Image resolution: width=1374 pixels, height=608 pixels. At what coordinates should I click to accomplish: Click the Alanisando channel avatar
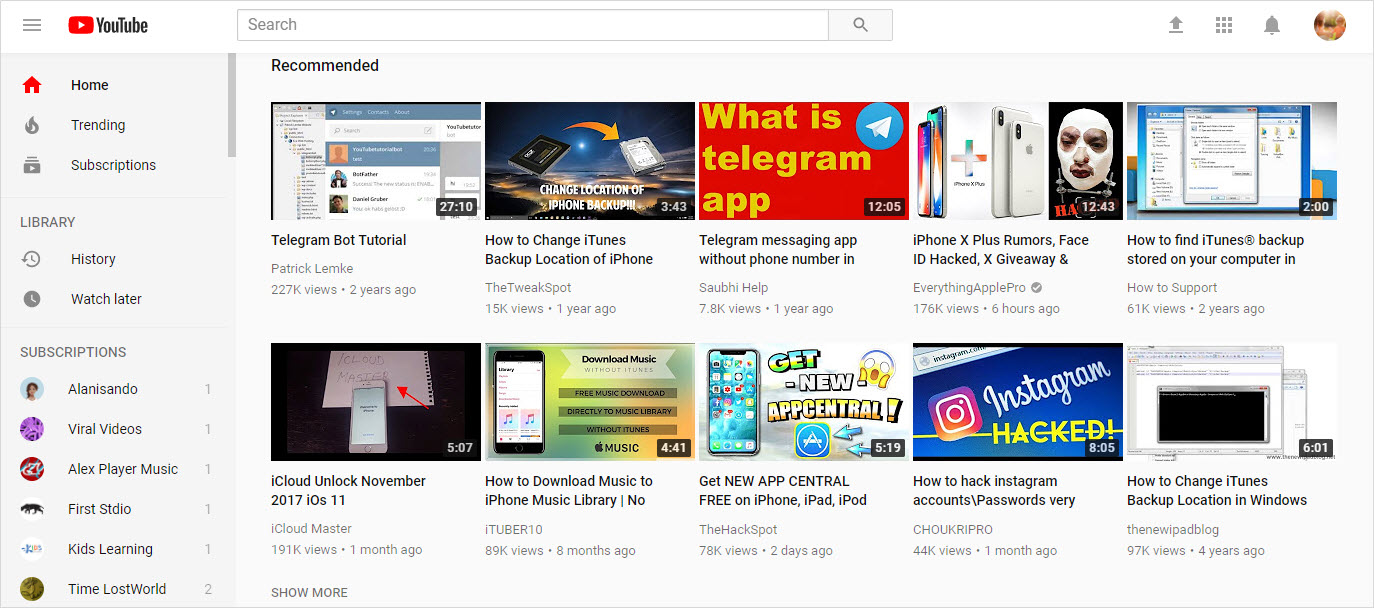[x=32, y=389]
